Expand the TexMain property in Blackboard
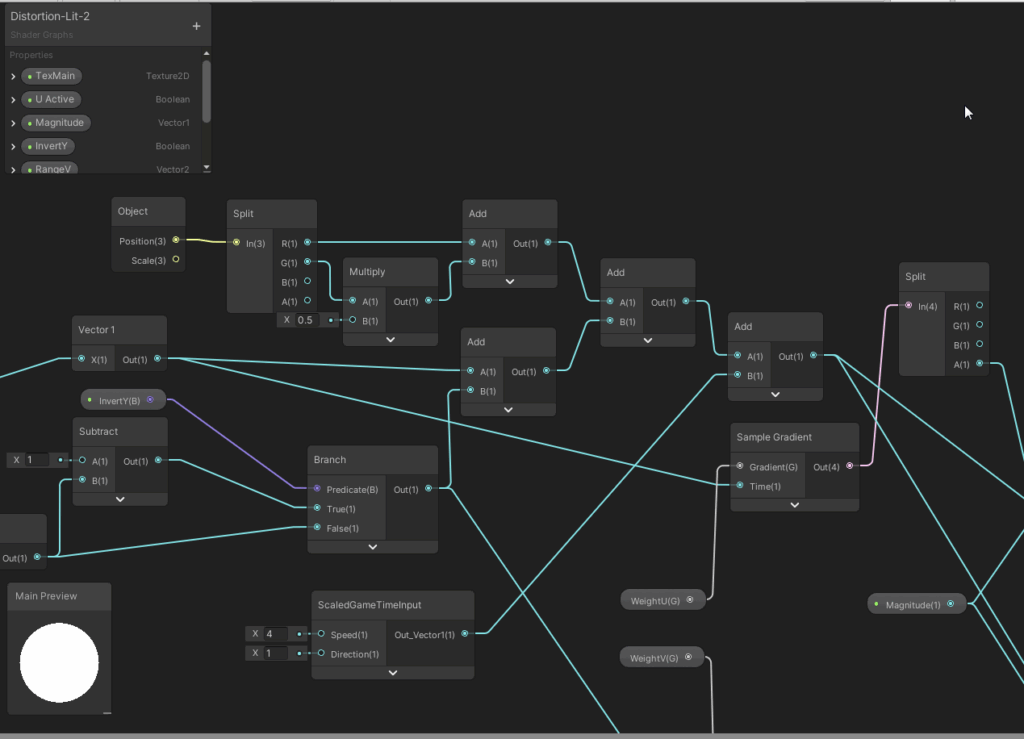Viewport: 1024px width, 739px height. click(14, 76)
